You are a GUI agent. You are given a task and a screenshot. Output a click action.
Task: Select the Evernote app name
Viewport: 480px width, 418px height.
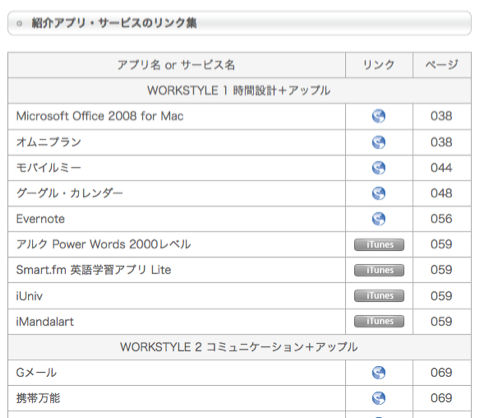(40, 219)
